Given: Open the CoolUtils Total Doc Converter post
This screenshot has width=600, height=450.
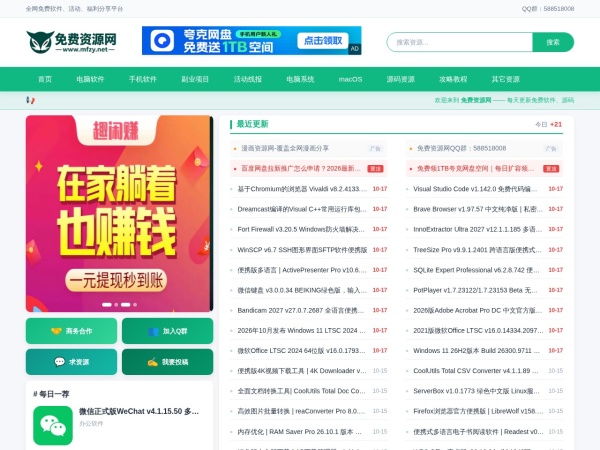Looking at the screenshot, I should (x=302, y=391).
